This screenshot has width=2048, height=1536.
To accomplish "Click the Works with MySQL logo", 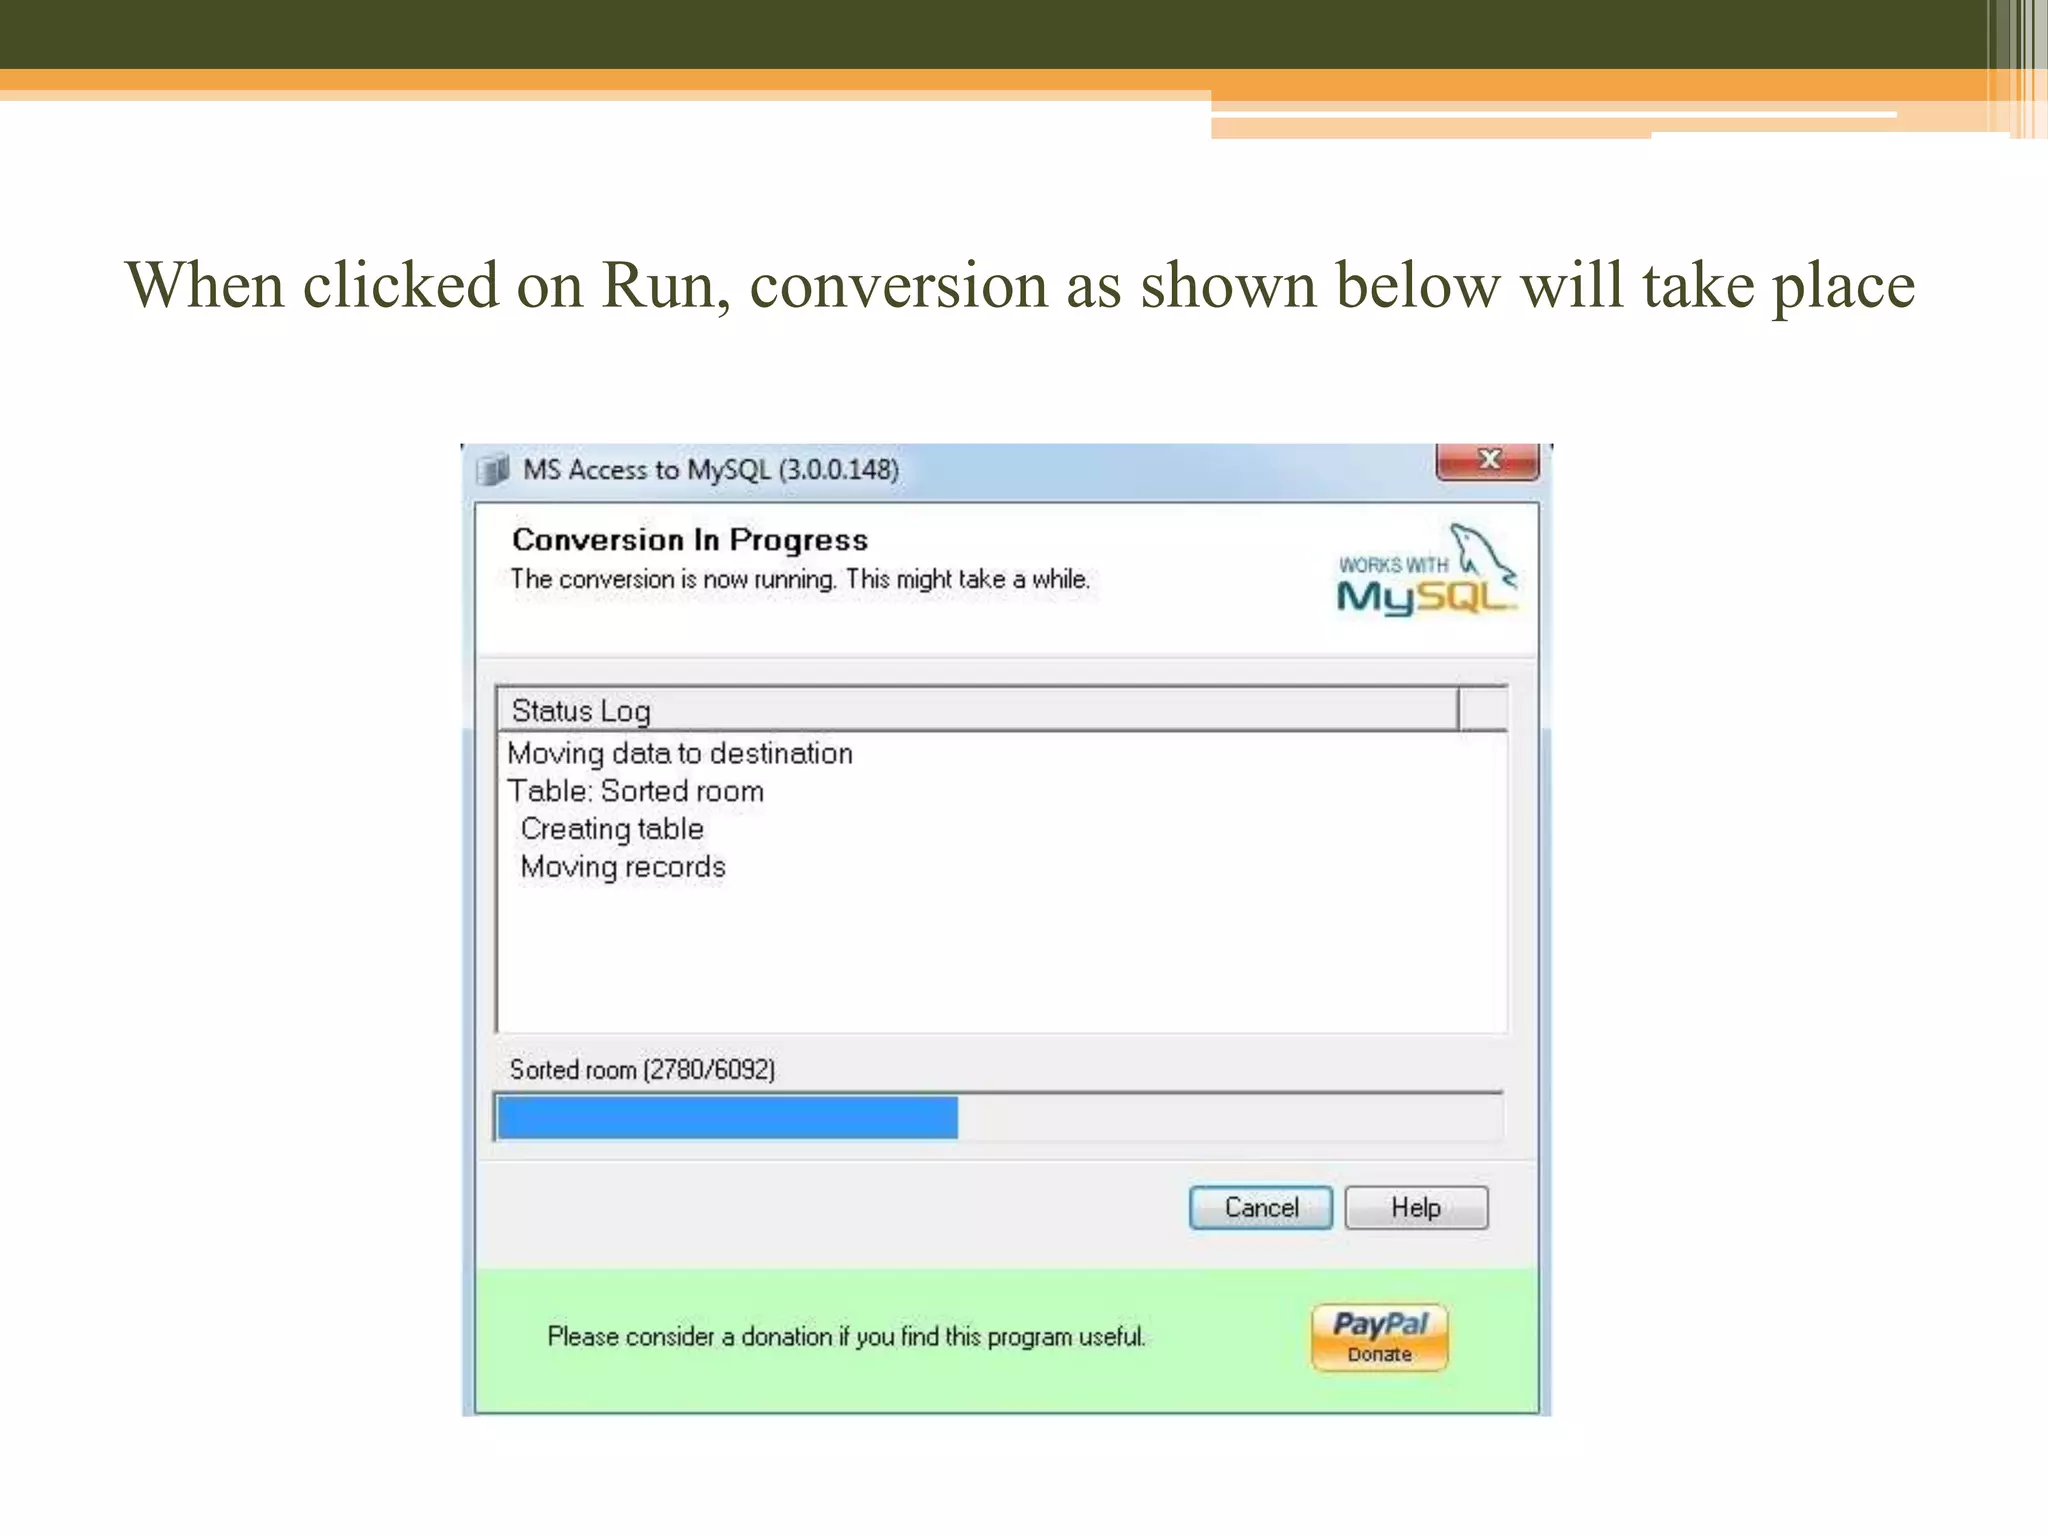I will click(x=1427, y=569).
